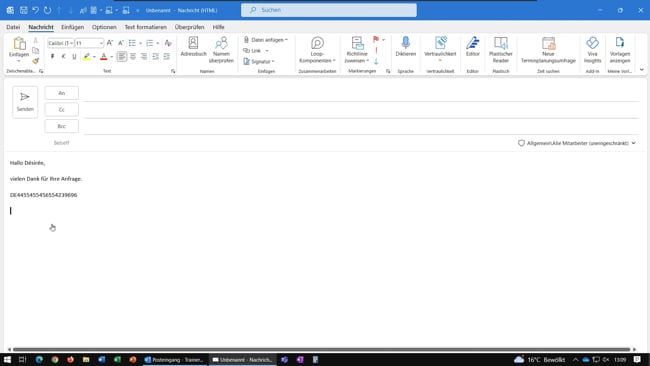This screenshot has width=650, height=366.
Task: Redo the action in the title bar
Action: [48, 10]
